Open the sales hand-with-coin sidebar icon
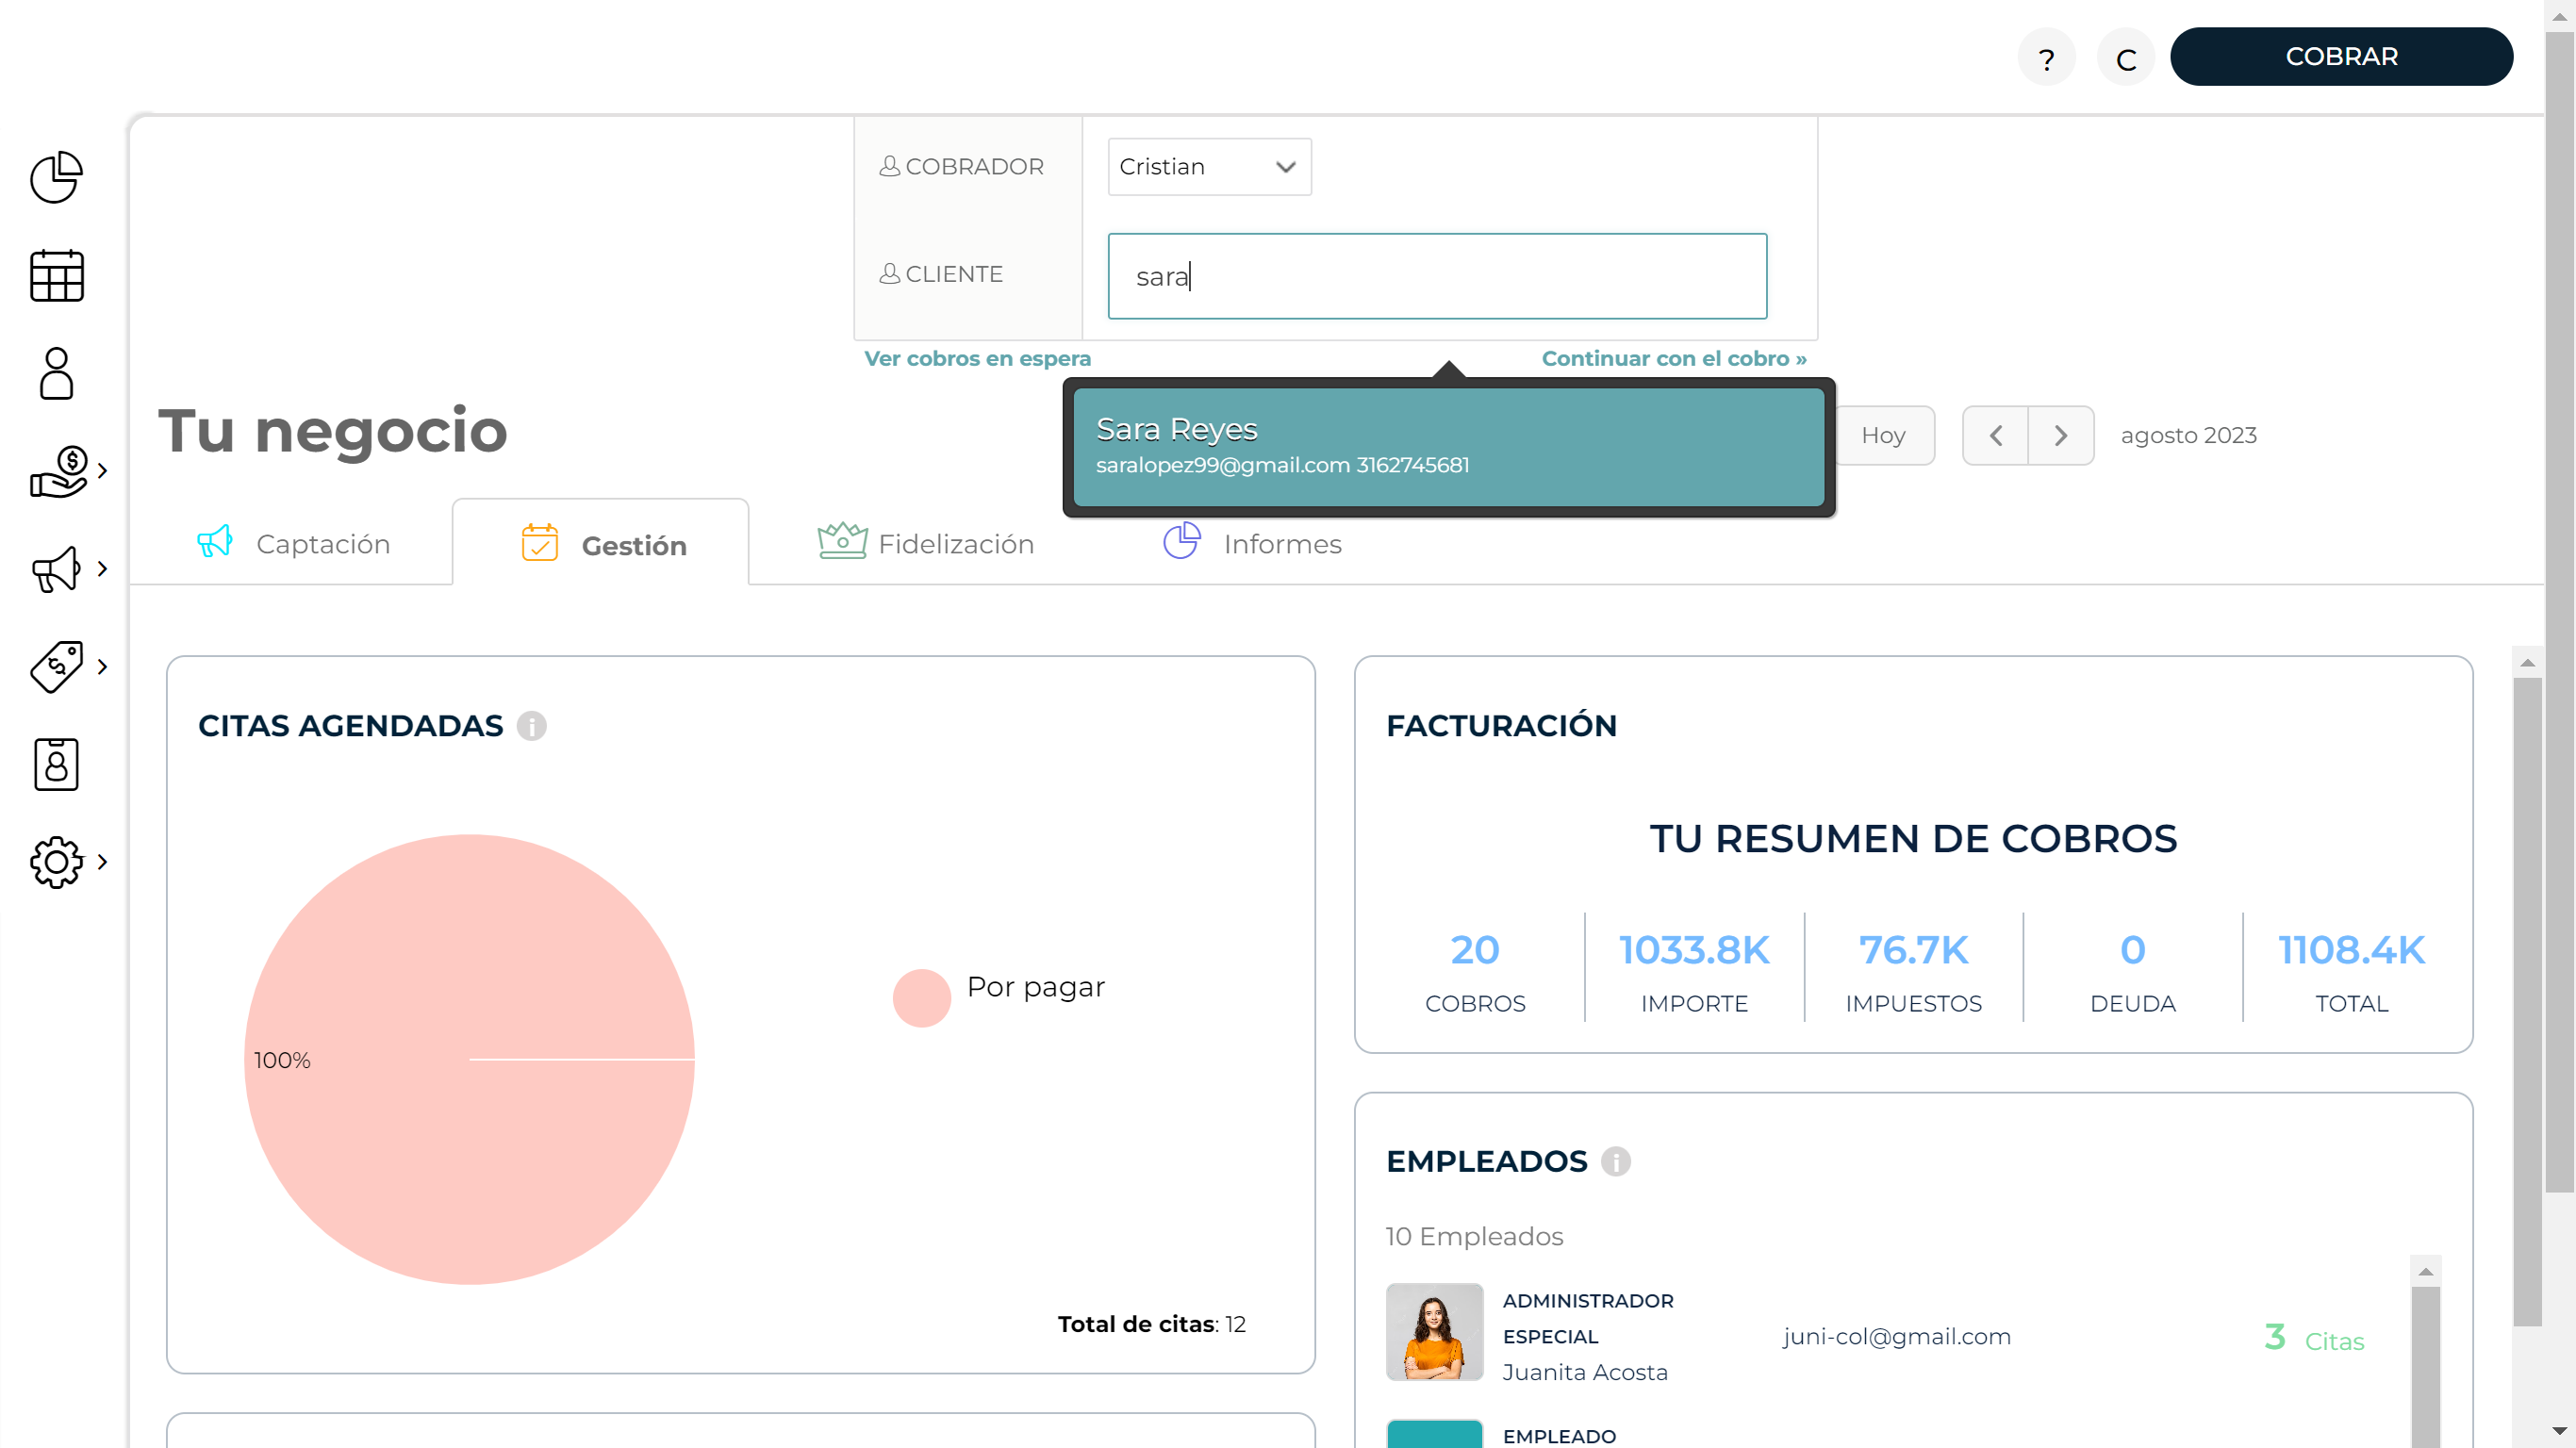This screenshot has height=1448, width=2576. tap(59, 471)
